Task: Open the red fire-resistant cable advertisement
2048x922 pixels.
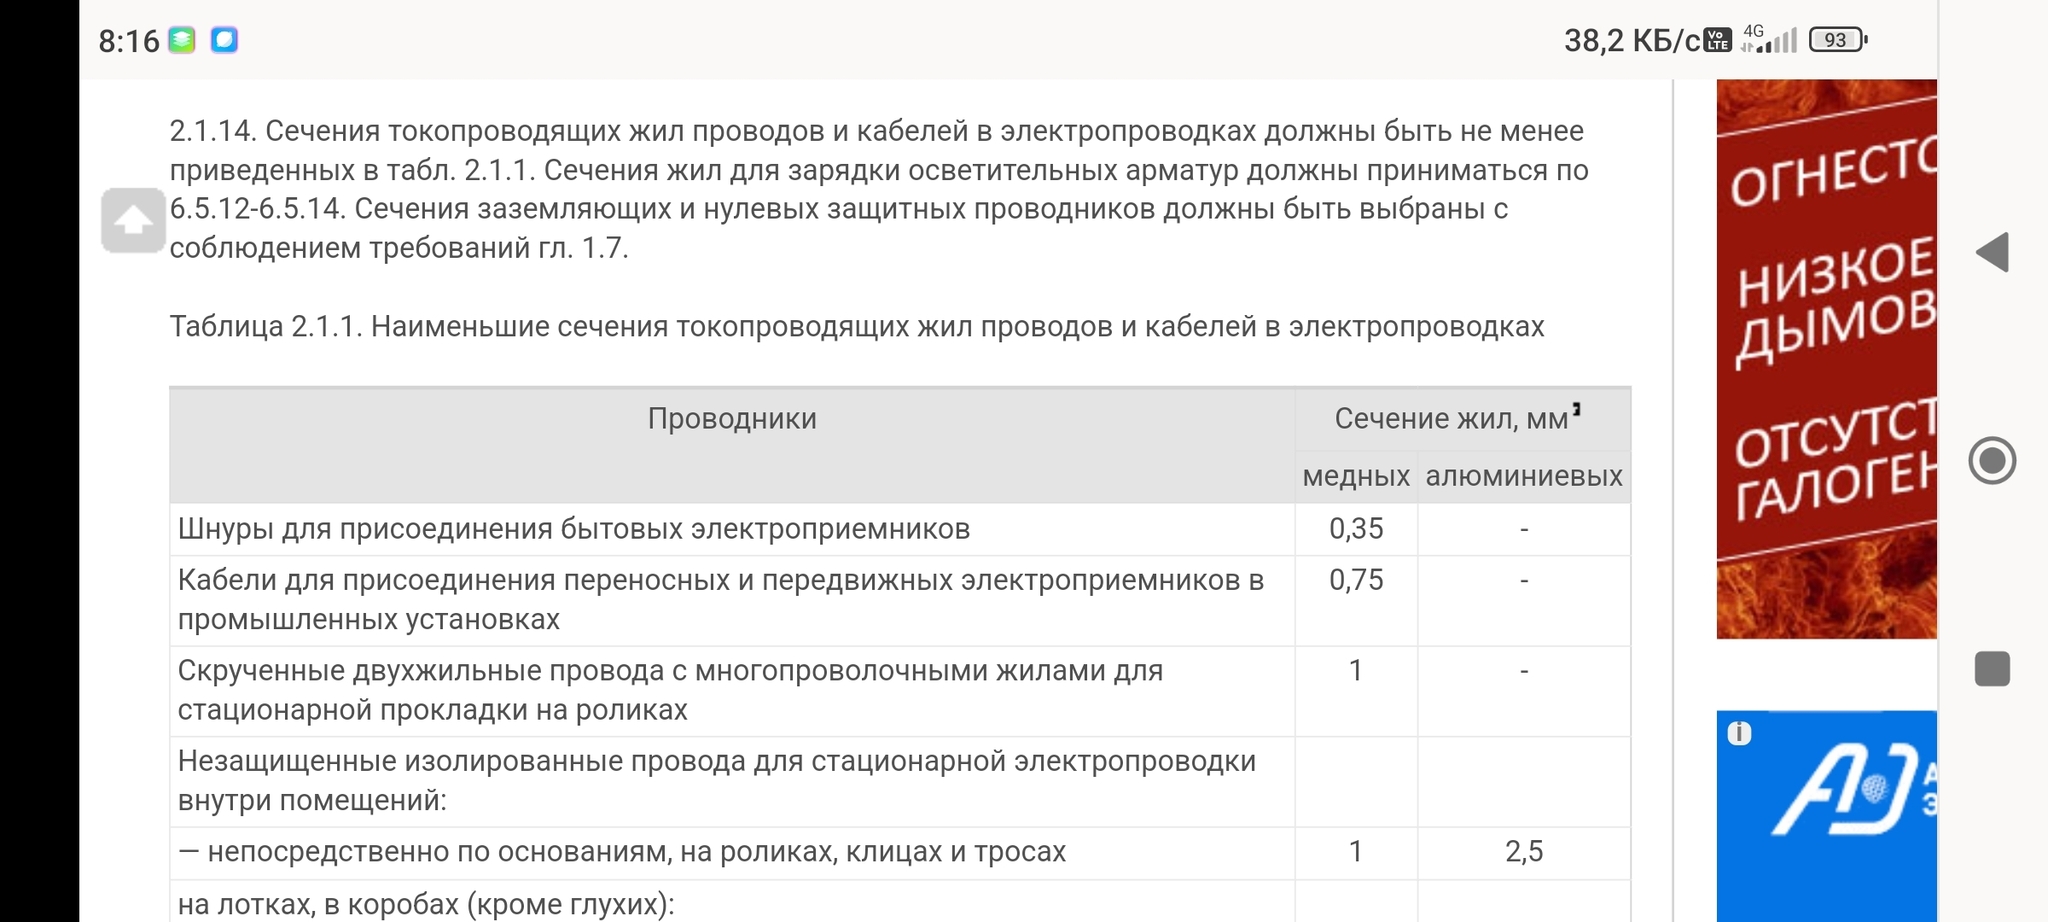Action: (1826, 358)
